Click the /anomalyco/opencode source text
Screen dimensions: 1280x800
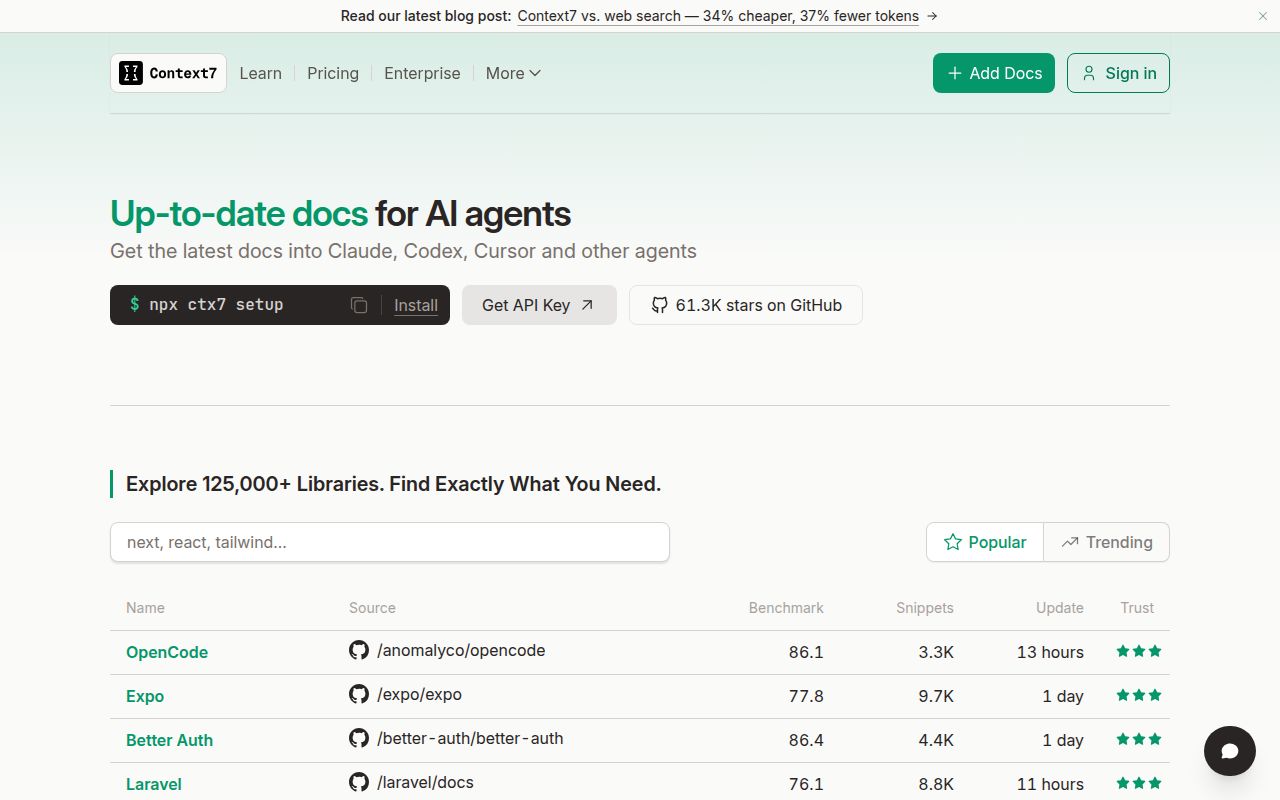click(461, 650)
